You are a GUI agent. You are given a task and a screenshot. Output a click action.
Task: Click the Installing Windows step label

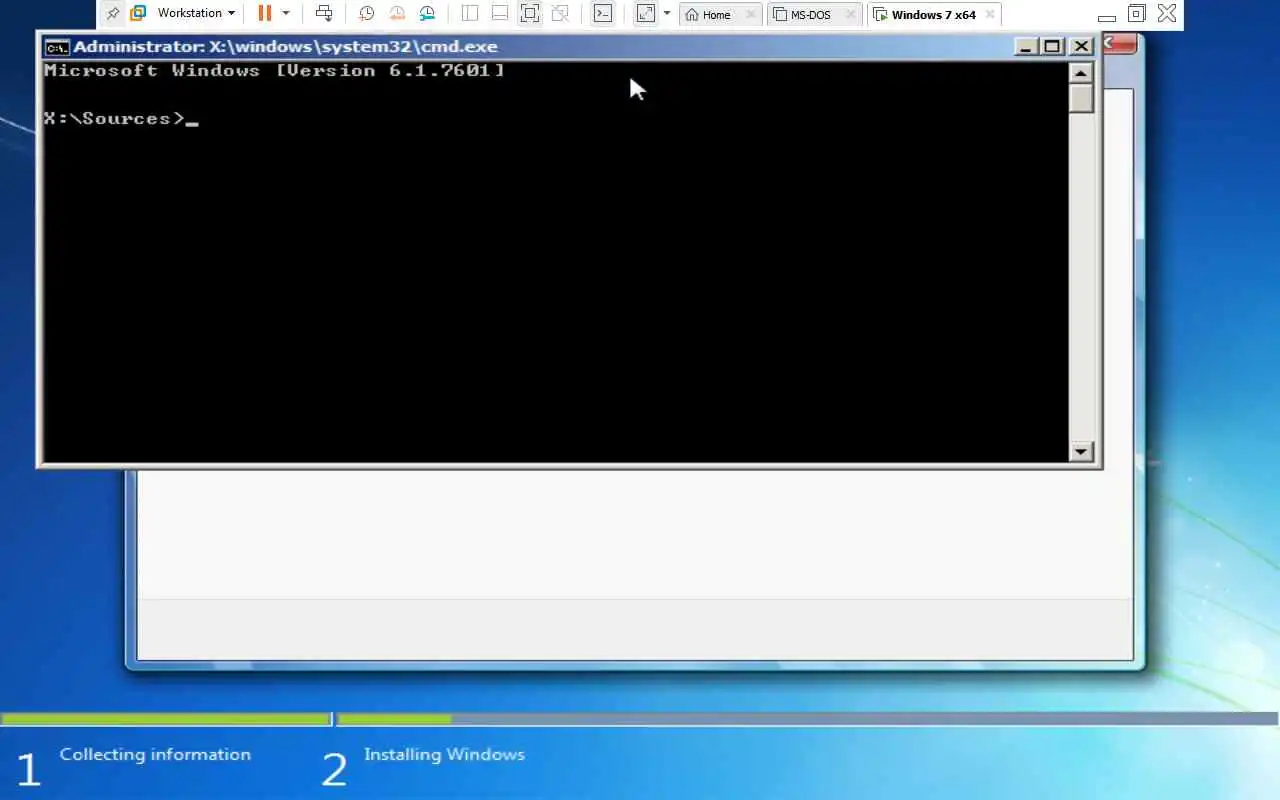tap(444, 754)
